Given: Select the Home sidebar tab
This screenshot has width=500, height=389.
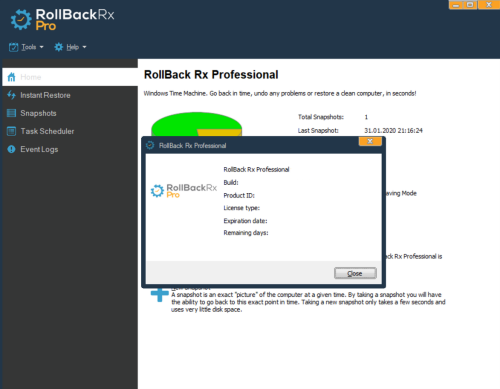Looking at the screenshot, I should (x=70, y=77).
